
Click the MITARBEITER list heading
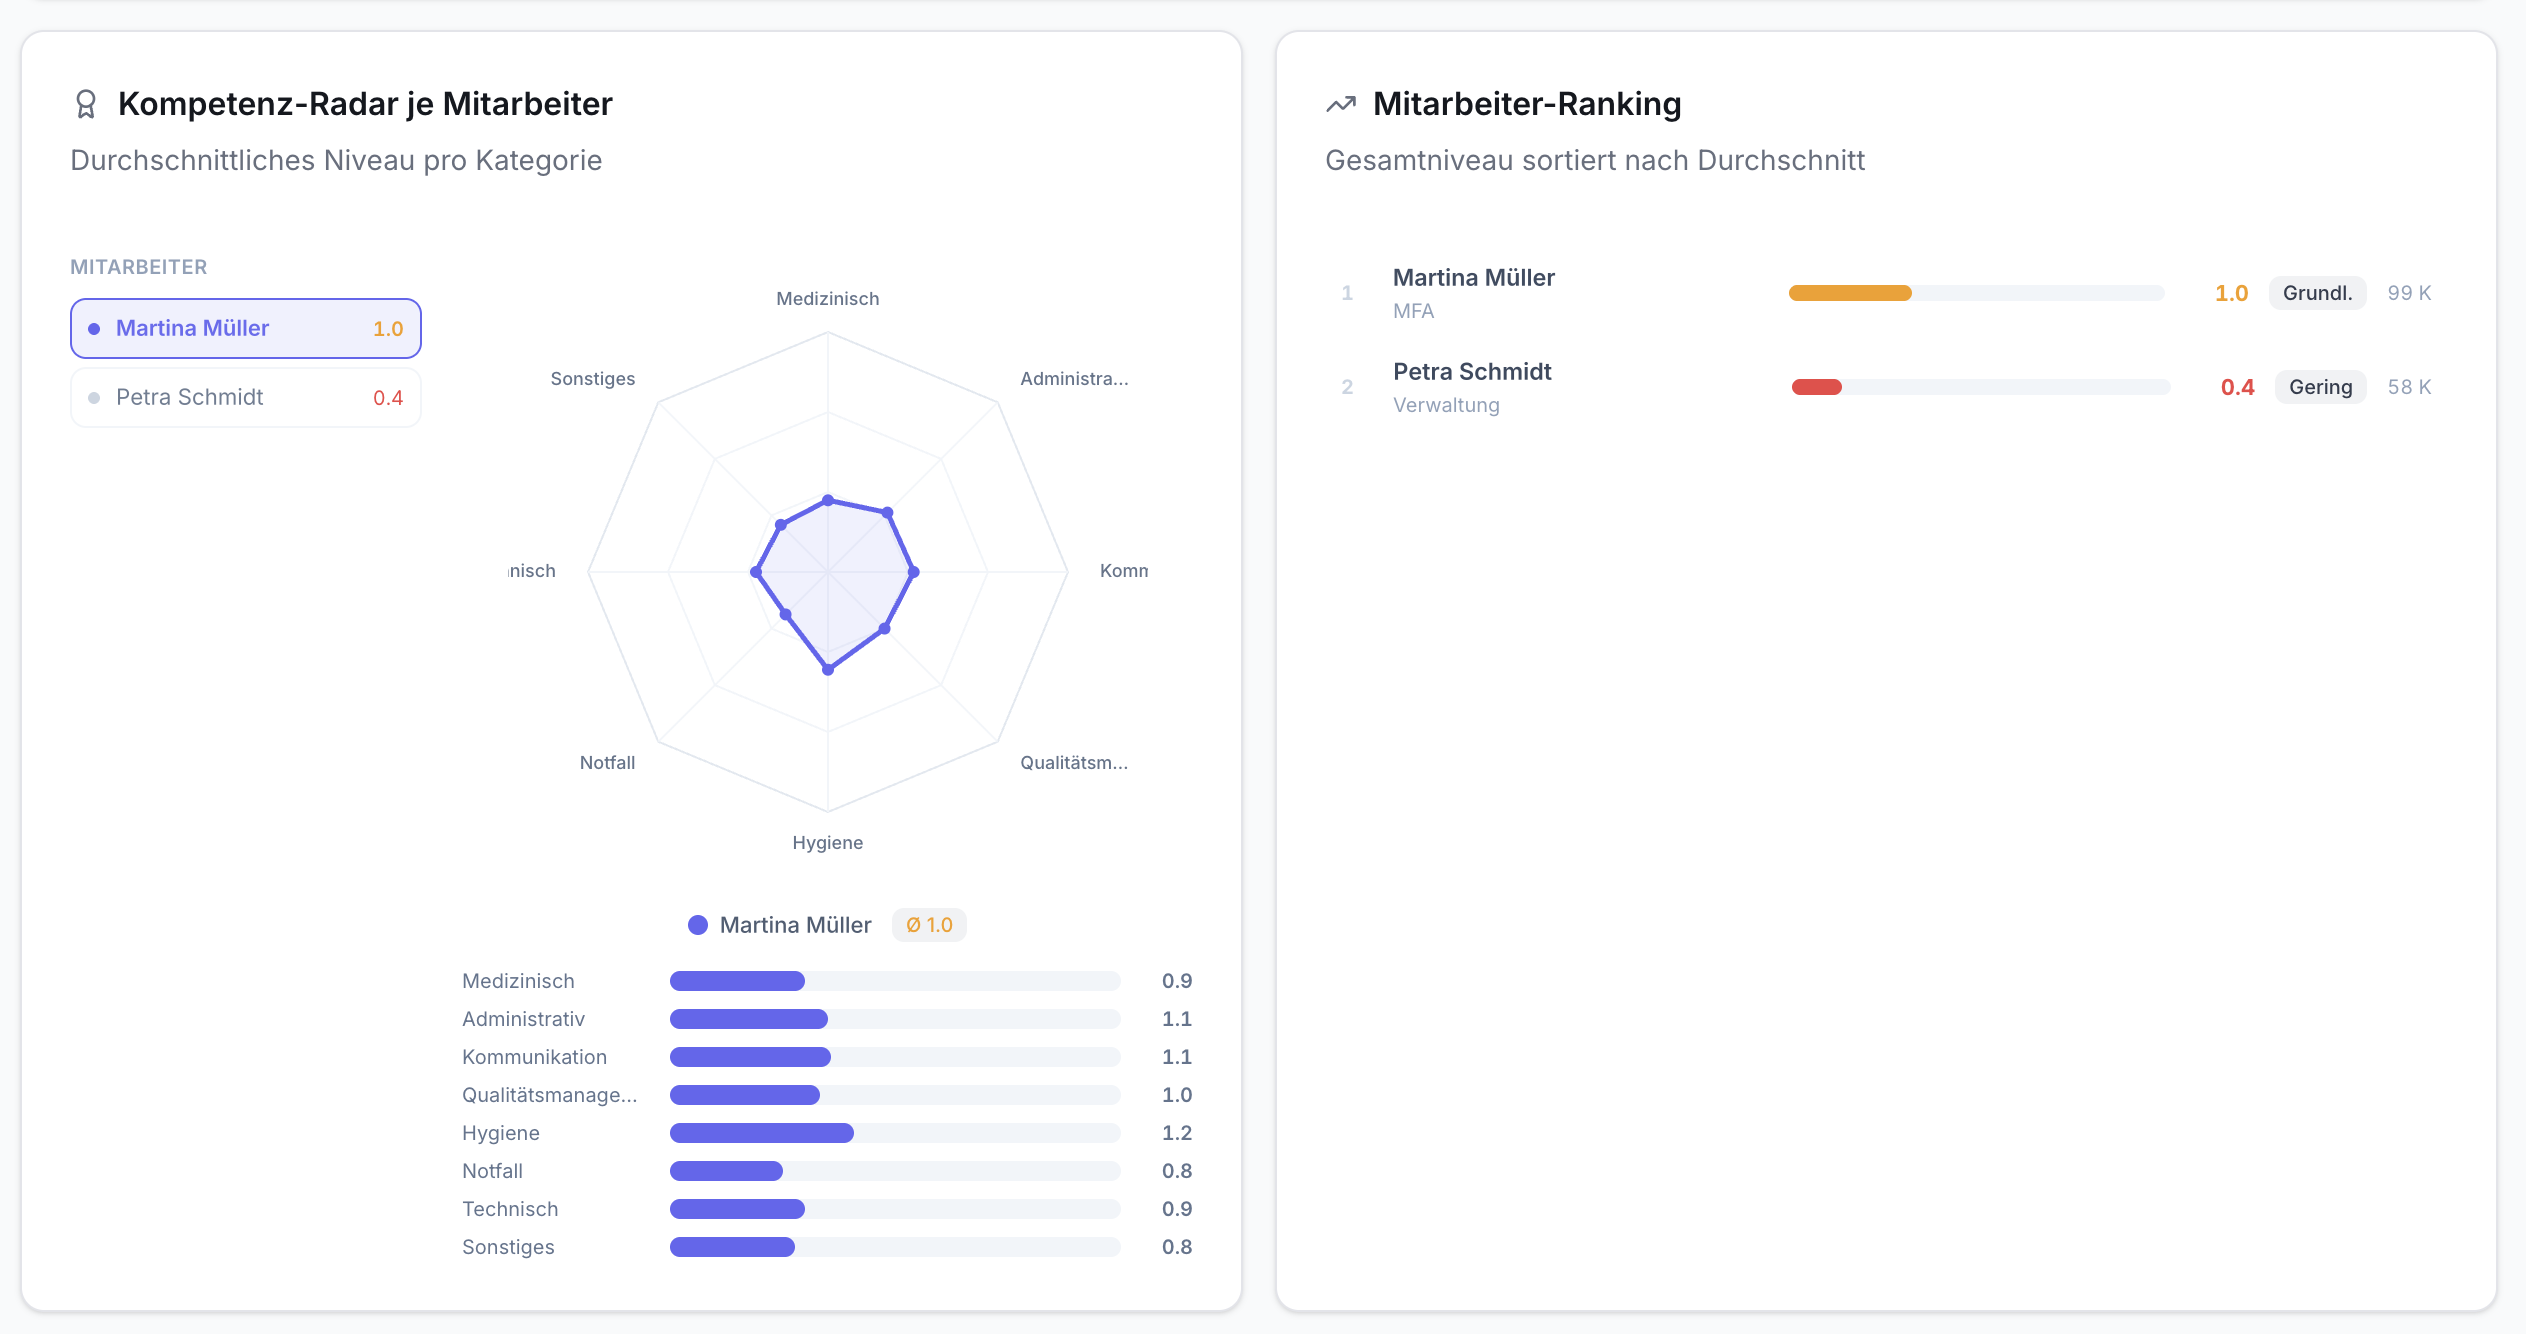pyautogui.click(x=139, y=267)
